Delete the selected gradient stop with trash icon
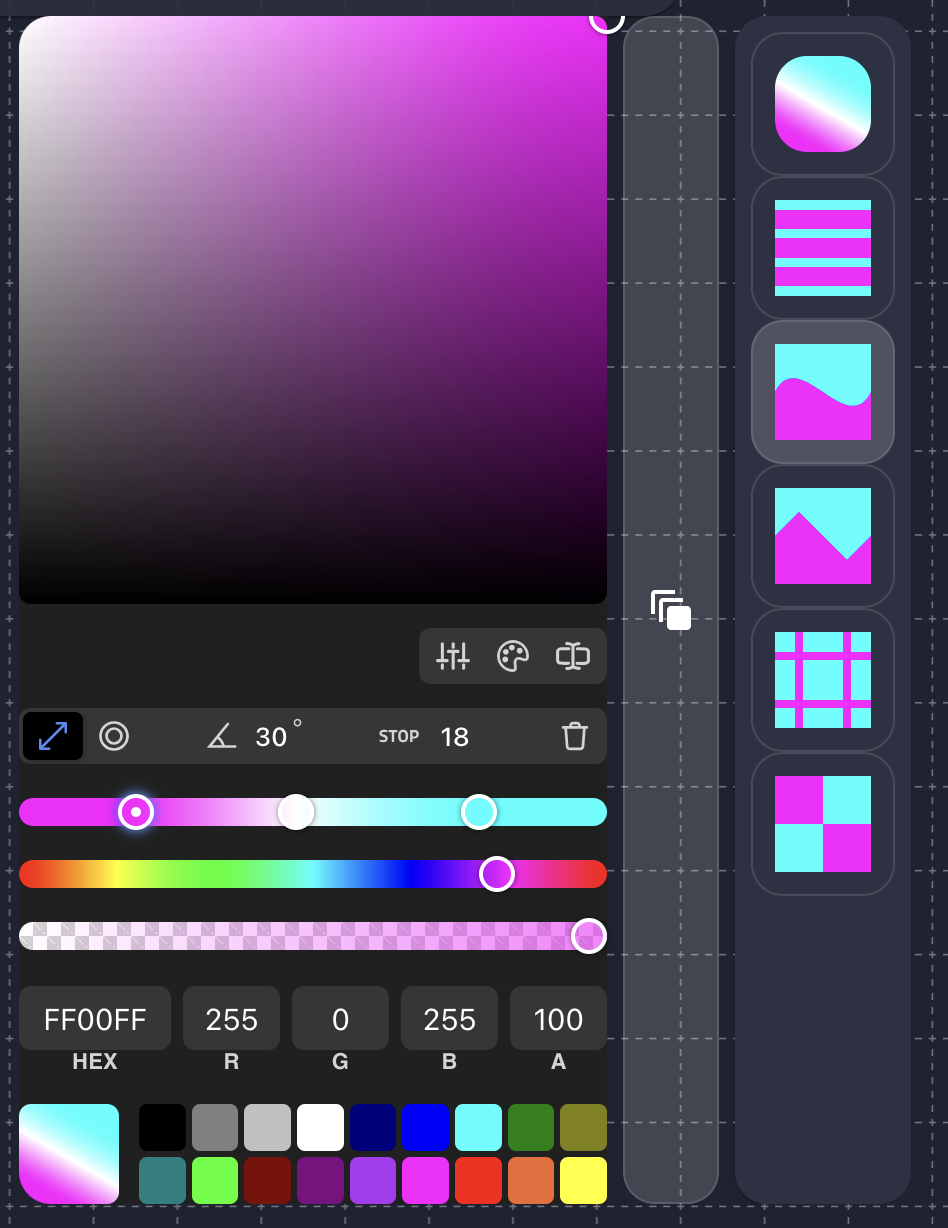This screenshot has width=948, height=1228. coord(575,736)
